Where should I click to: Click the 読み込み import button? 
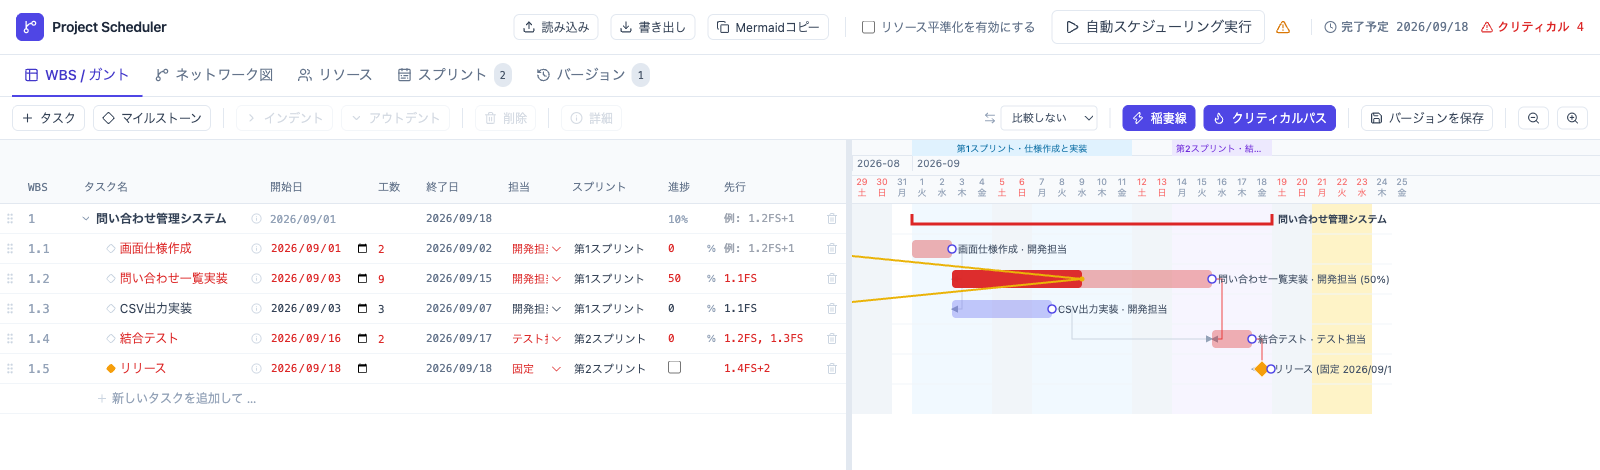(556, 27)
